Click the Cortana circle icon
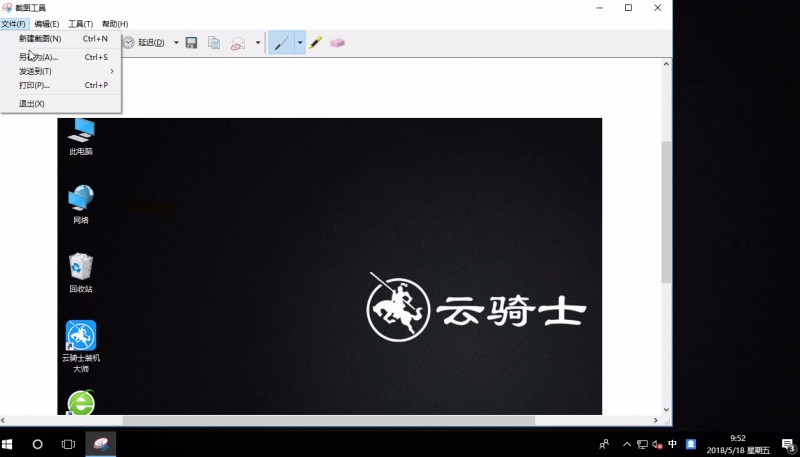800x457 pixels. click(x=38, y=444)
